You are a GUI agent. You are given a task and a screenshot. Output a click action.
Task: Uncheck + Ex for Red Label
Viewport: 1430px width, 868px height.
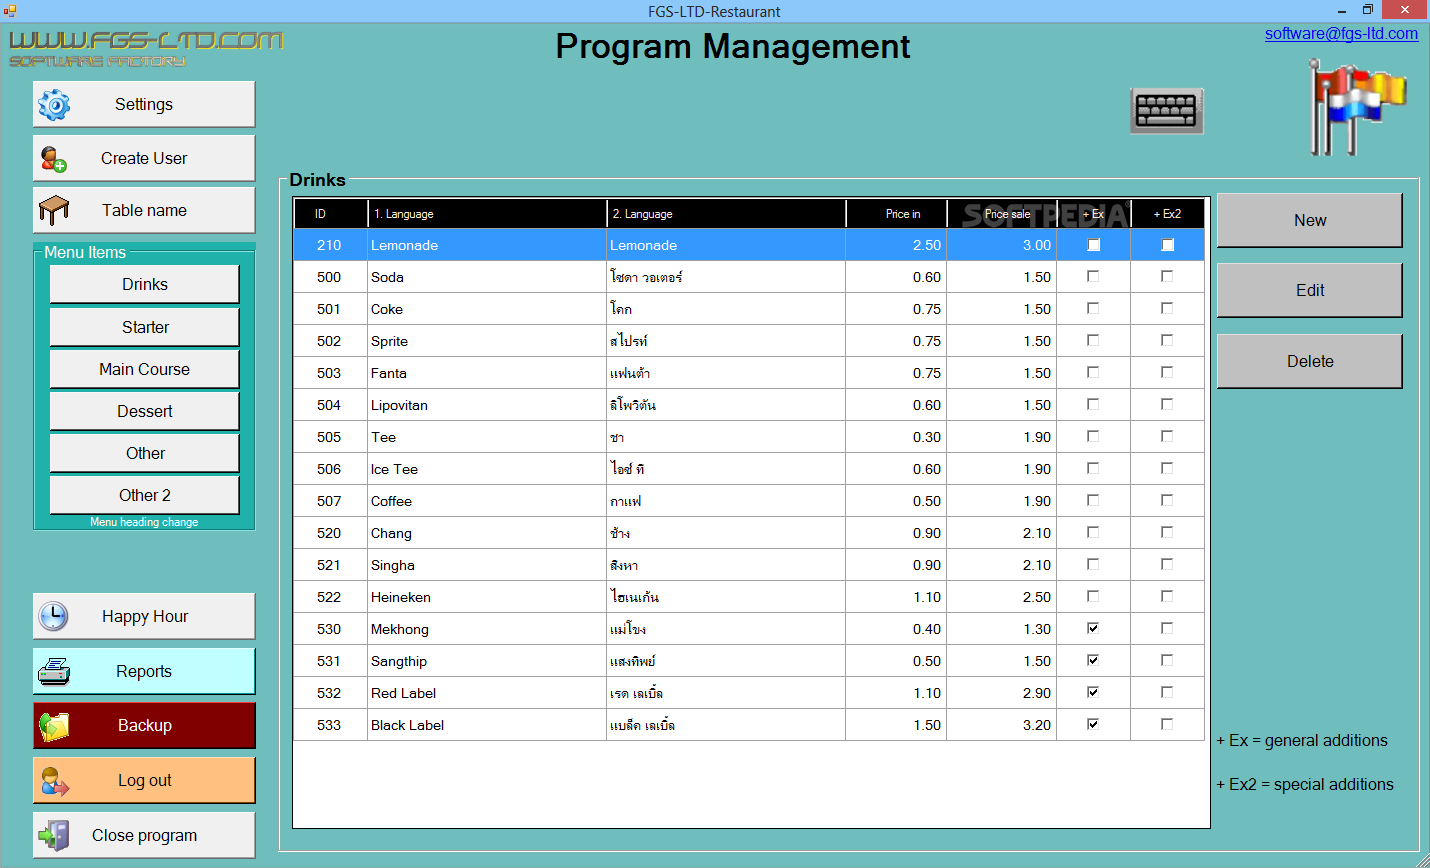1093,693
